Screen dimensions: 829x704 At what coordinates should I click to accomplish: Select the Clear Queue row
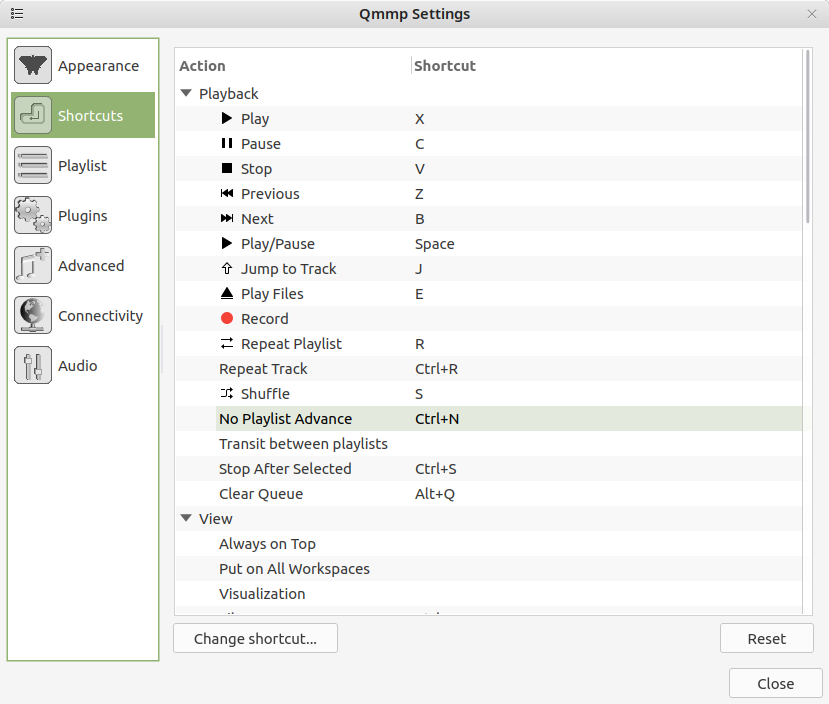[489, 494]
